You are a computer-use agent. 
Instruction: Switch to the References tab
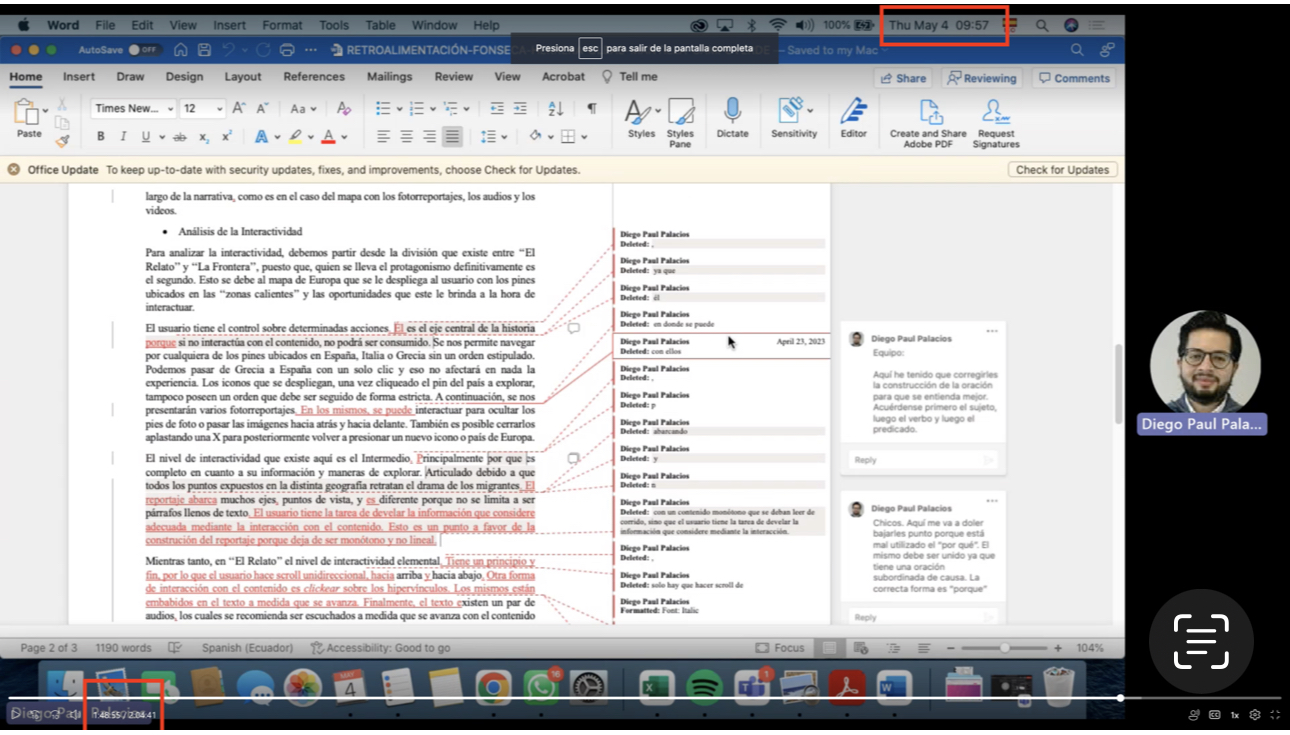(x=313, y=77)
